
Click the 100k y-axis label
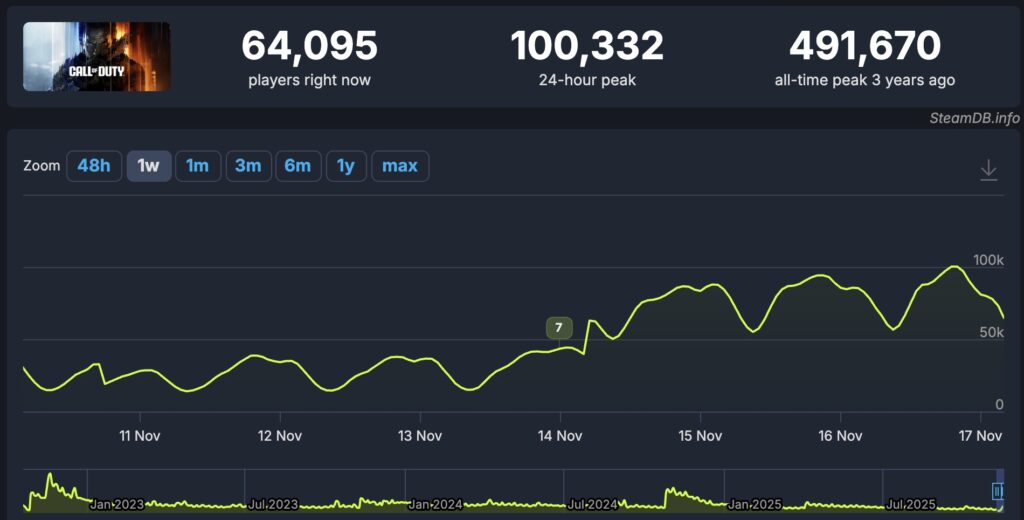(988, 260)
